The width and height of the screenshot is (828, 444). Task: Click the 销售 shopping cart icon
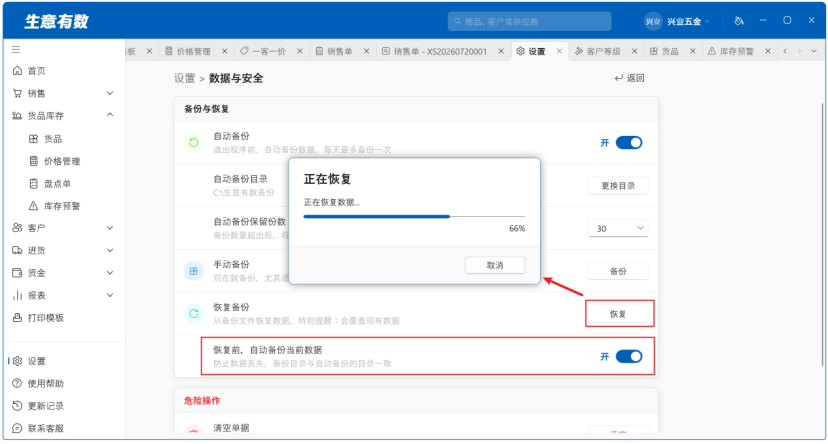click(x=17, y=93)
